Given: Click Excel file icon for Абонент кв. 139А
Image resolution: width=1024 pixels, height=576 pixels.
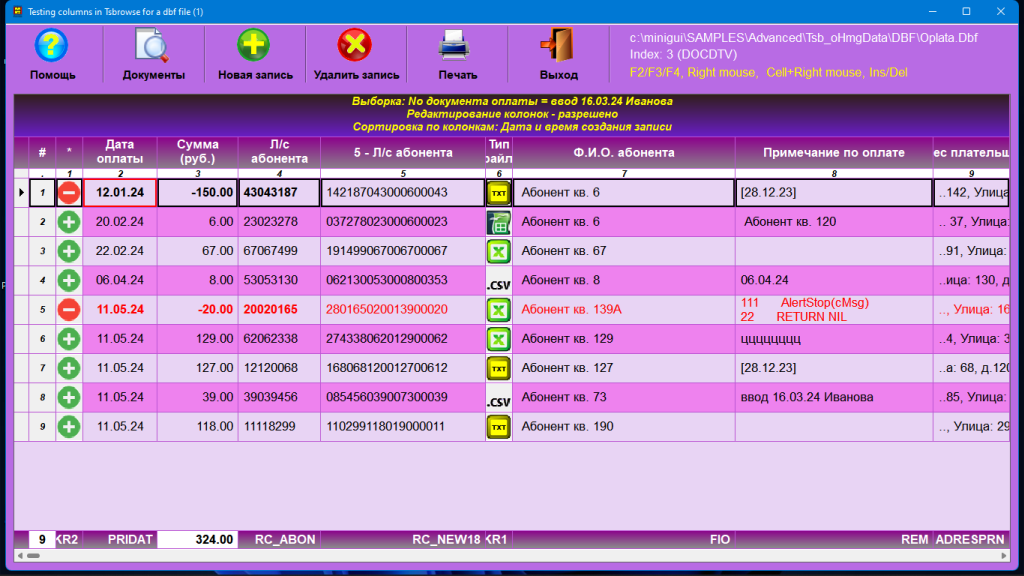Looking at the screenshot, I should point(499,310).
